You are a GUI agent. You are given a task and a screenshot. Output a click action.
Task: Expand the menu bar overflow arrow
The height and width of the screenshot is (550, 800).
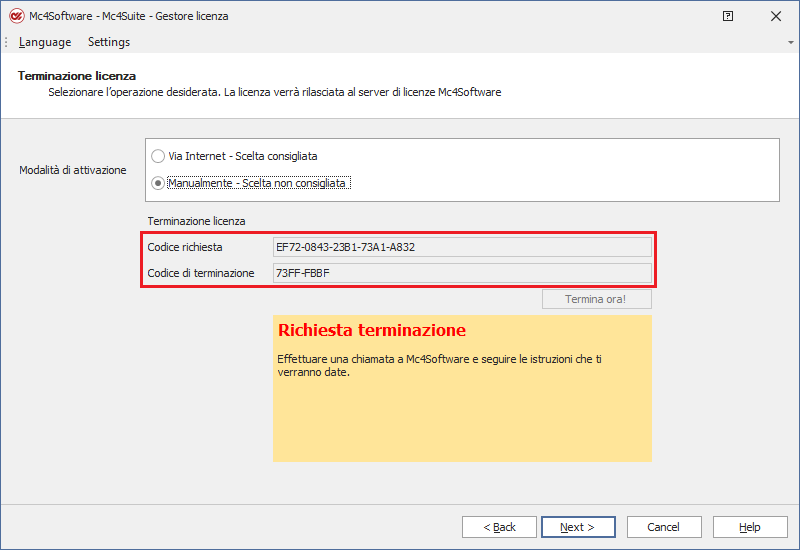point(791,42)
